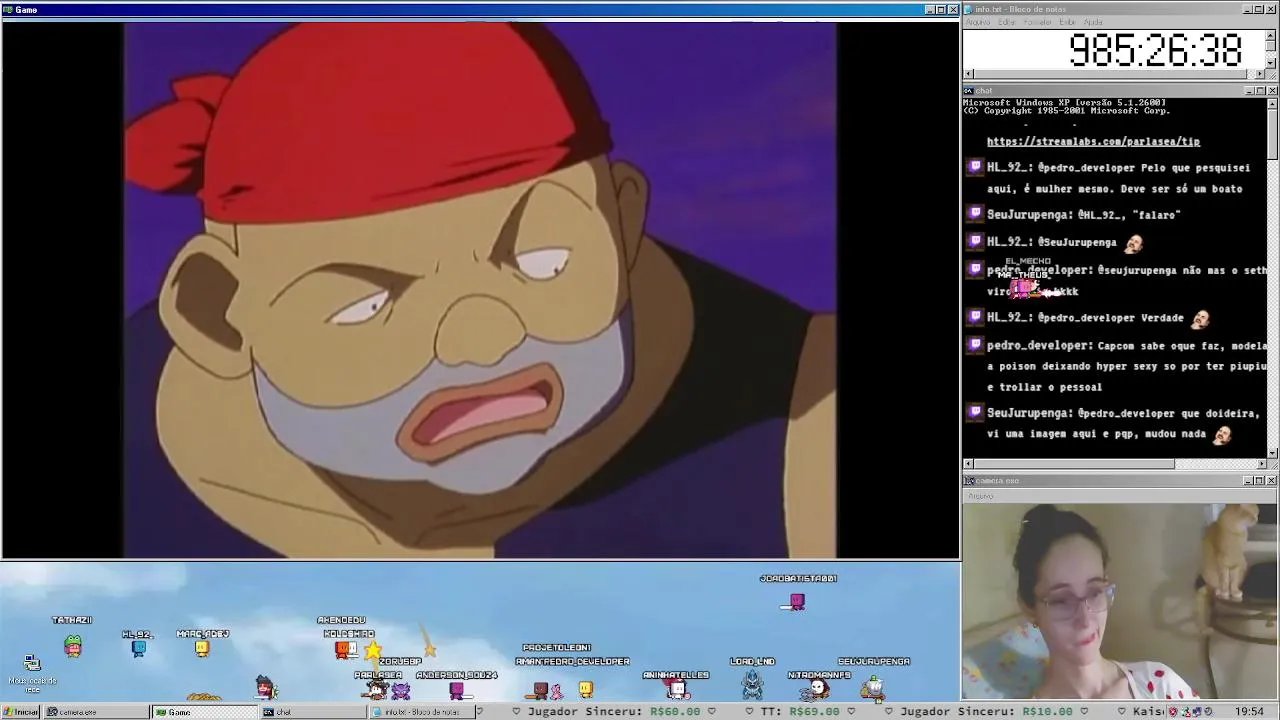Click the JOAOBATISTA001 flying avatar
This screenshot has height=720, width=1280.
796,601
